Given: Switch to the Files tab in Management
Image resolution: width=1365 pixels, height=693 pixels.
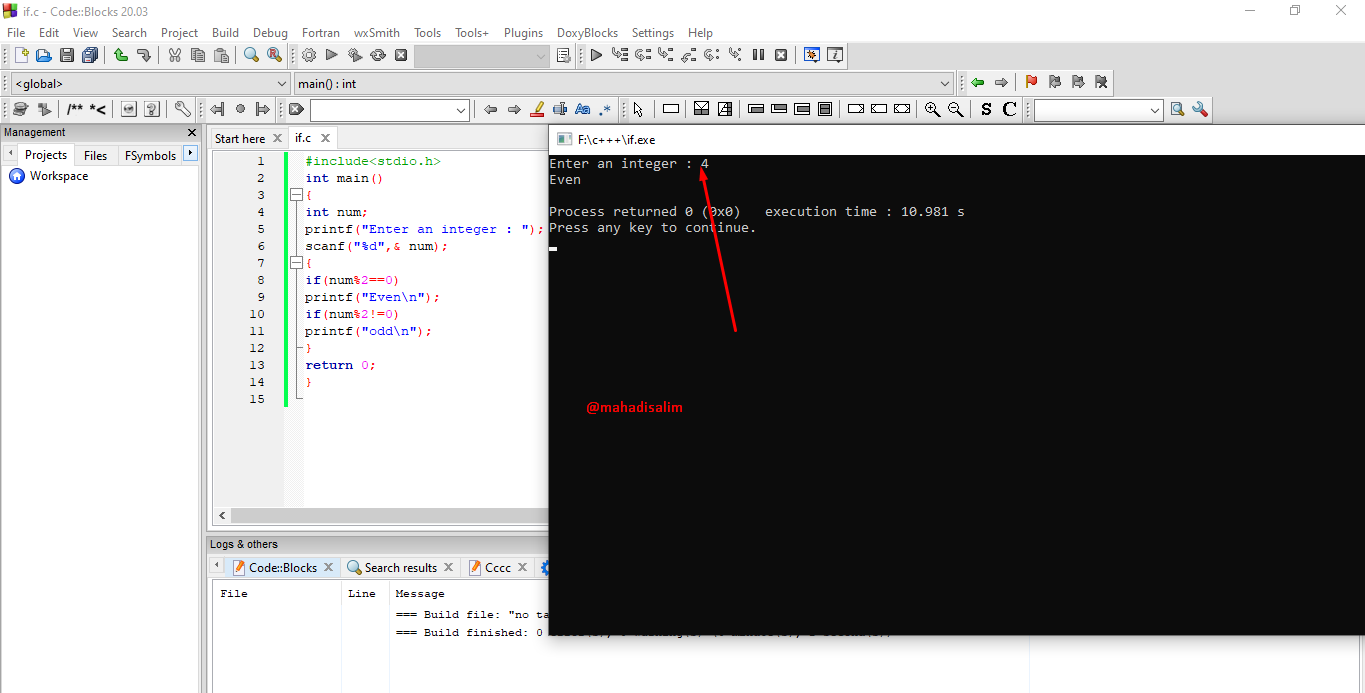Looking at the screenshot, I should tap(95, 155).
